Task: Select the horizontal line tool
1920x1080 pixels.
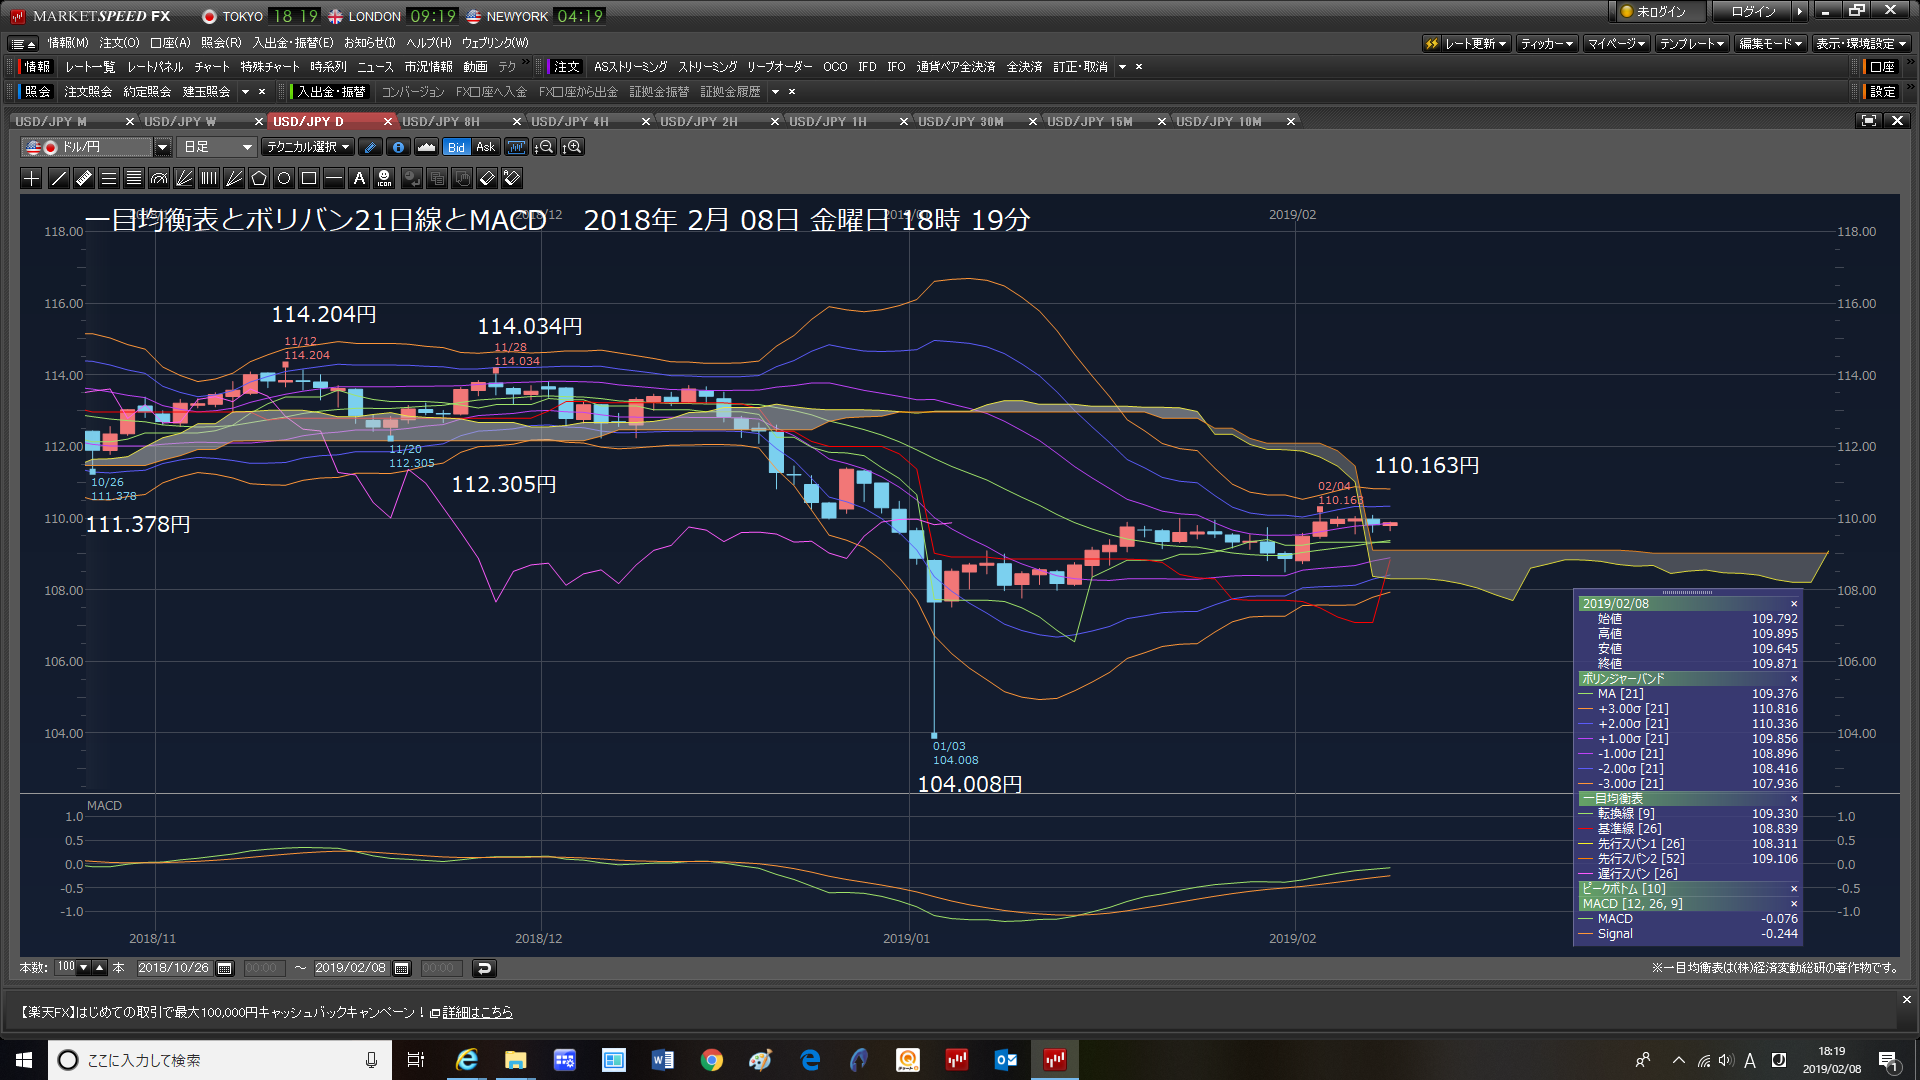Action: pos(334,178)
